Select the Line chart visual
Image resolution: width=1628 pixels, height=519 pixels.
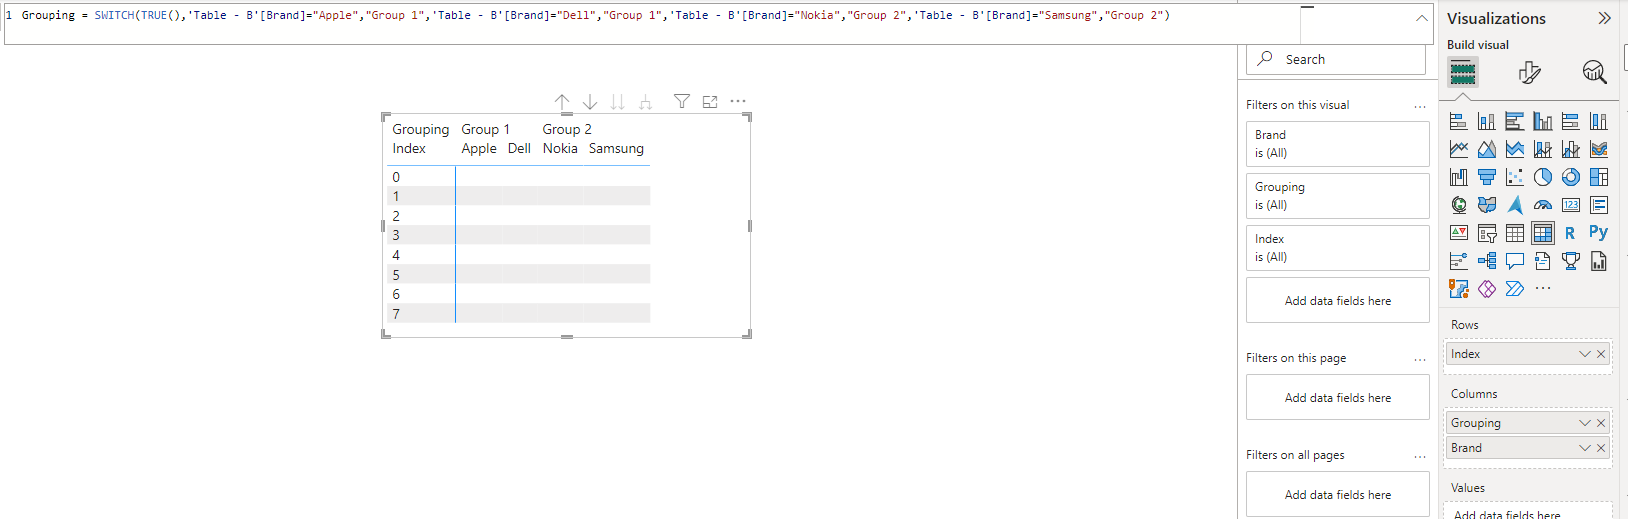1459,149
